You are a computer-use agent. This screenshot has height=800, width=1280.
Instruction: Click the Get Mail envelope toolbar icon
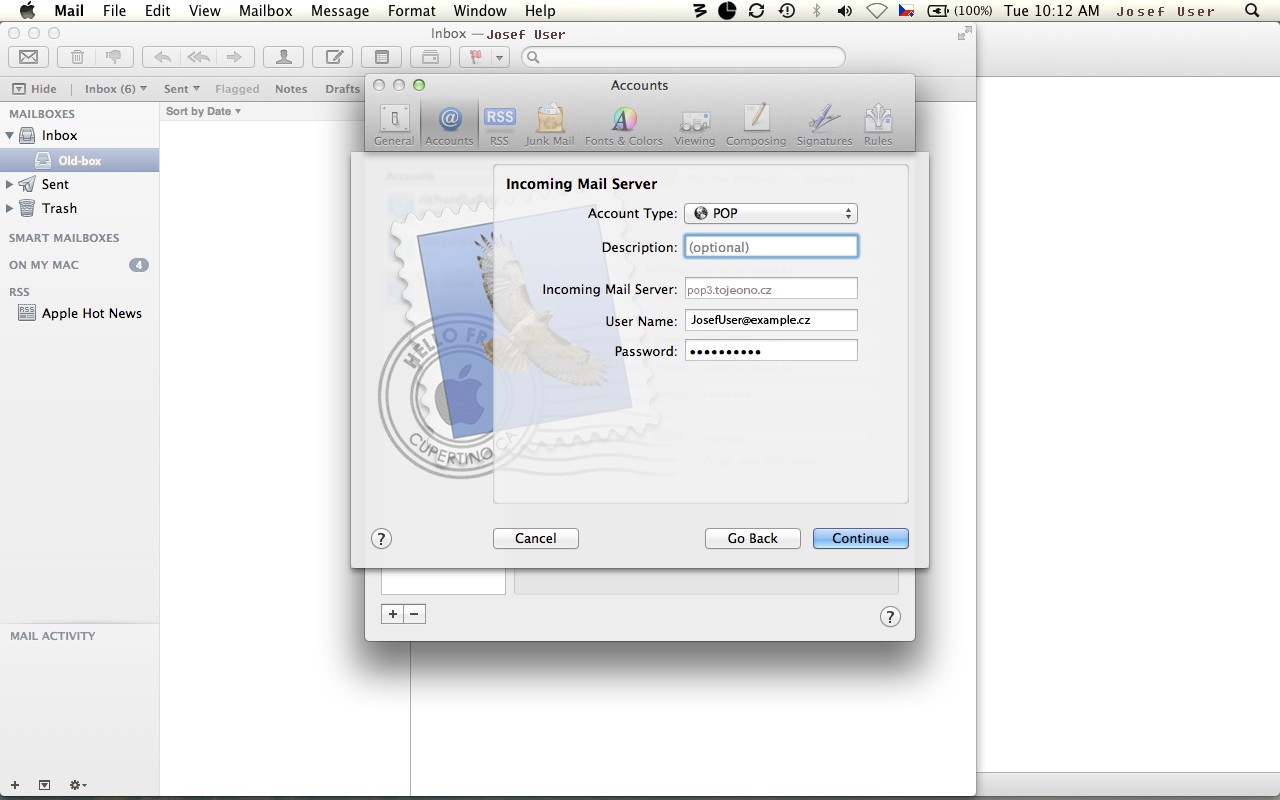pyautogui.click(x=28, y=57)
